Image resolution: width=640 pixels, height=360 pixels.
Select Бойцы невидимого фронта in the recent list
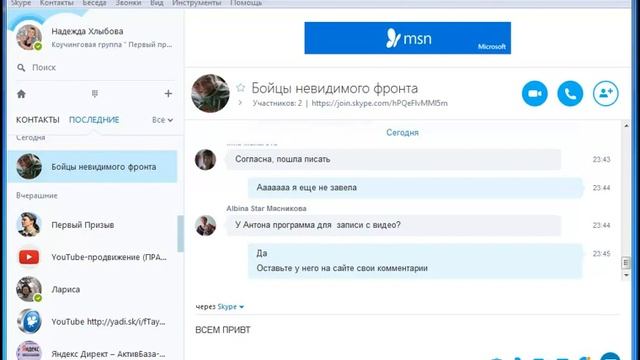(x=93, y=167)
